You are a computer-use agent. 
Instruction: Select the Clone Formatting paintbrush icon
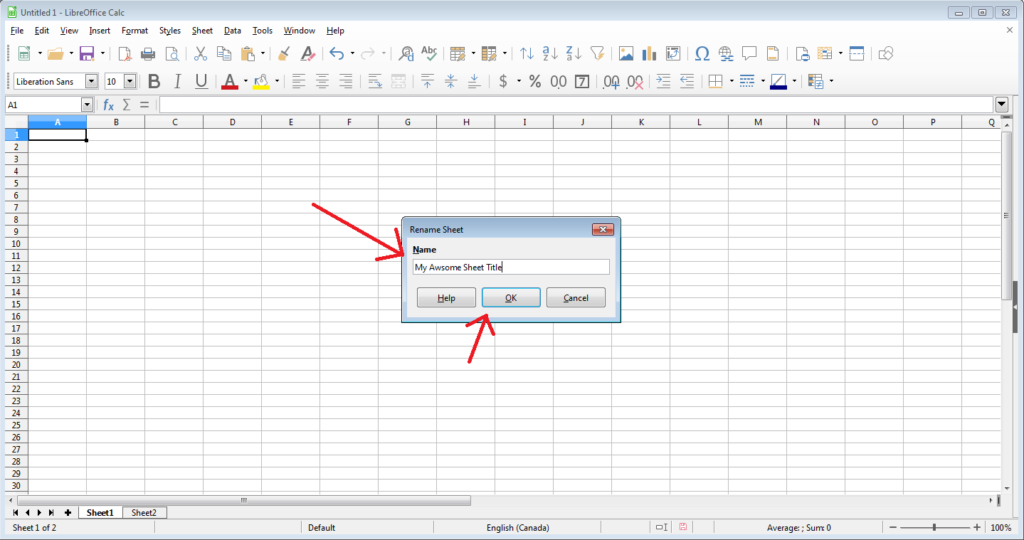[284, 54]
